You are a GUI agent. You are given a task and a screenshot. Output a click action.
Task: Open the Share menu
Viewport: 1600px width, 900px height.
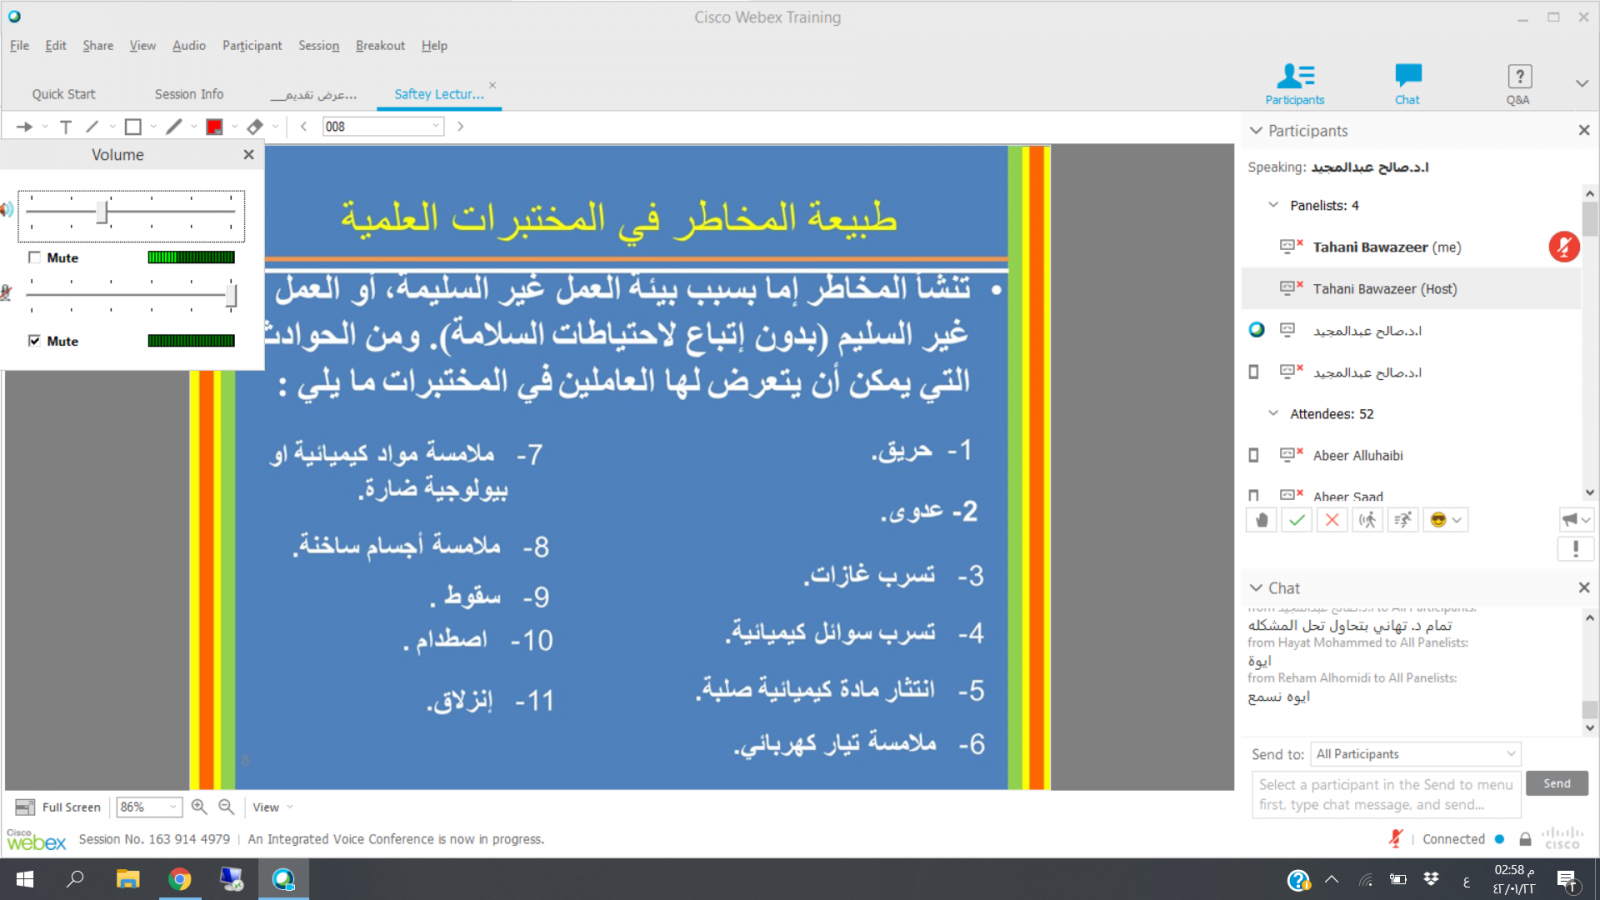click(98, 46)
